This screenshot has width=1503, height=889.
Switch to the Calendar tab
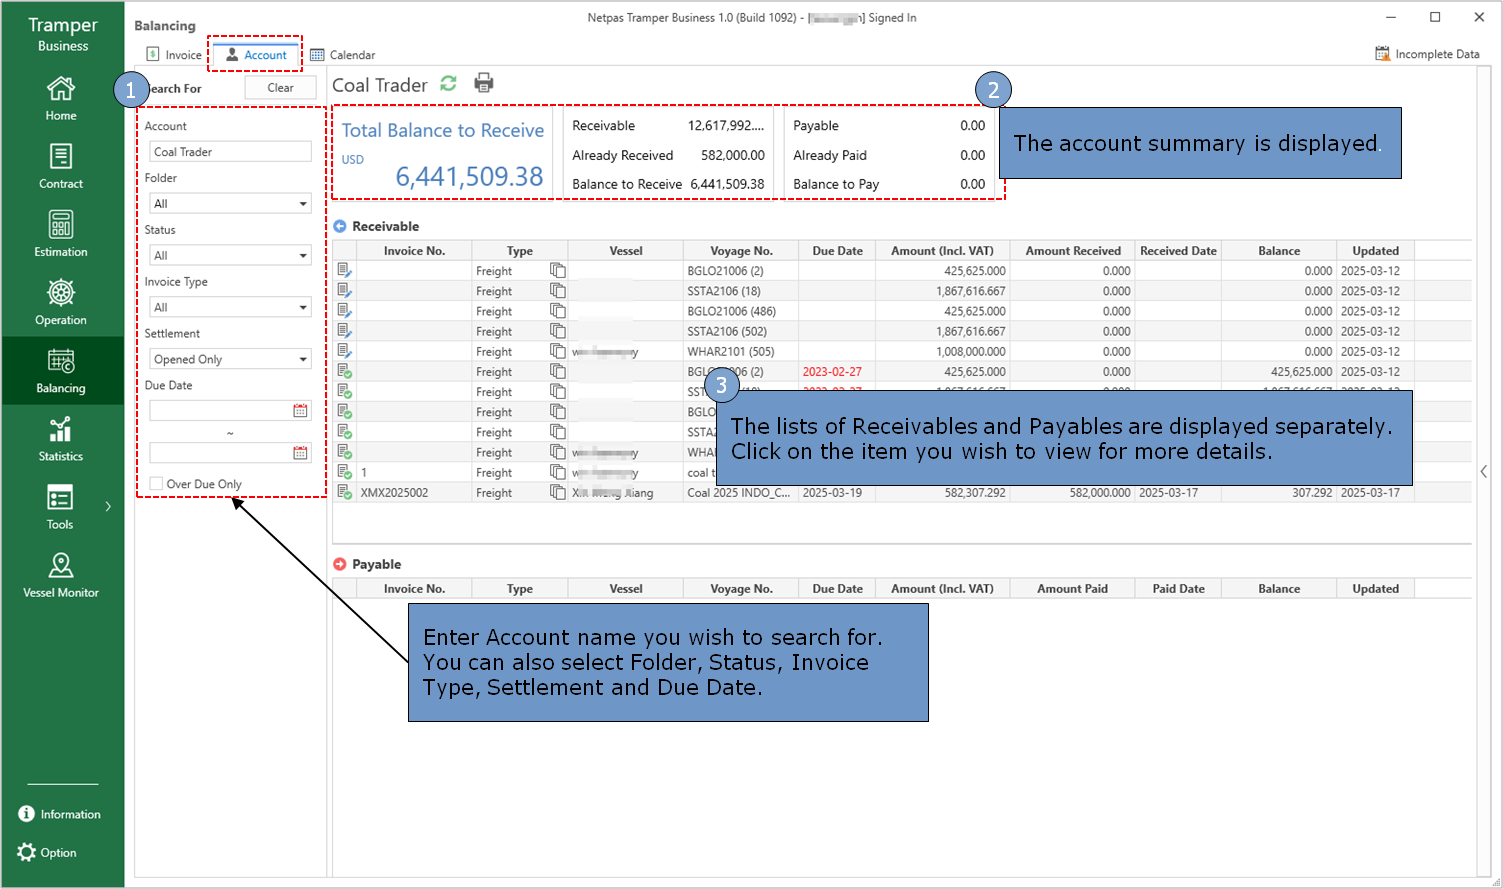pyautogui.click(x=343, y=55)
